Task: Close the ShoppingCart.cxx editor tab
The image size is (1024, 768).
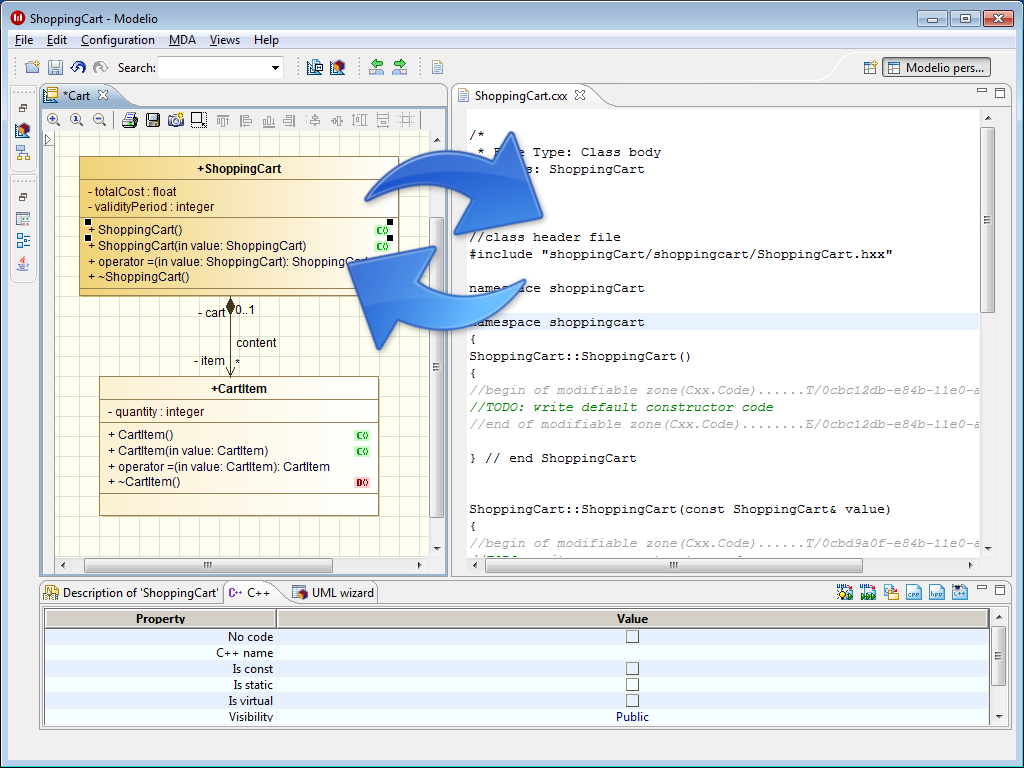Action: [580, 95]
